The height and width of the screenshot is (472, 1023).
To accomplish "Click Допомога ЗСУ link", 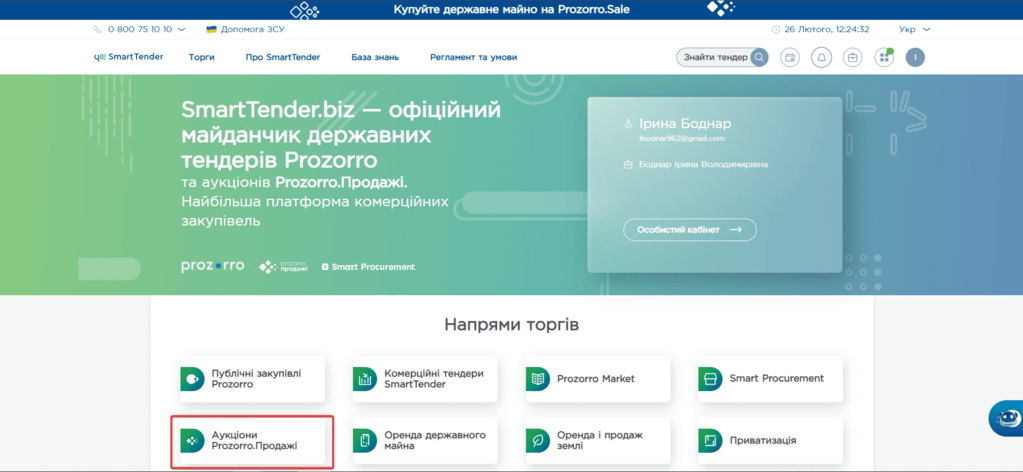I will (x=244, y=30).
